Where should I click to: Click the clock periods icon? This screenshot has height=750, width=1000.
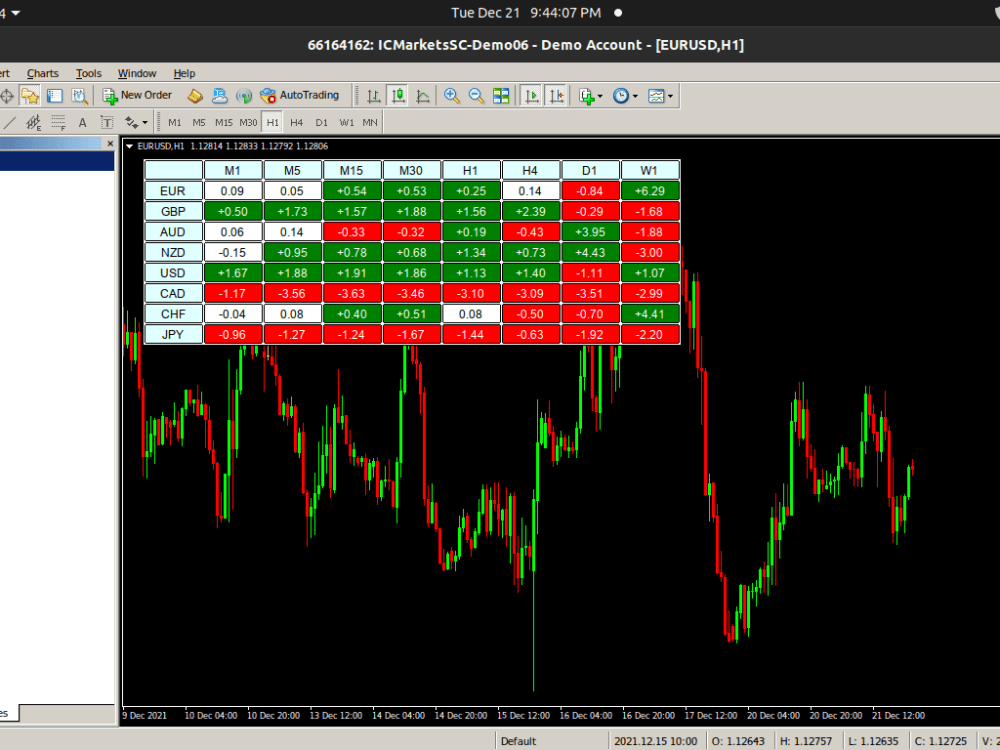pyautogui.click(x=621, y=96)
